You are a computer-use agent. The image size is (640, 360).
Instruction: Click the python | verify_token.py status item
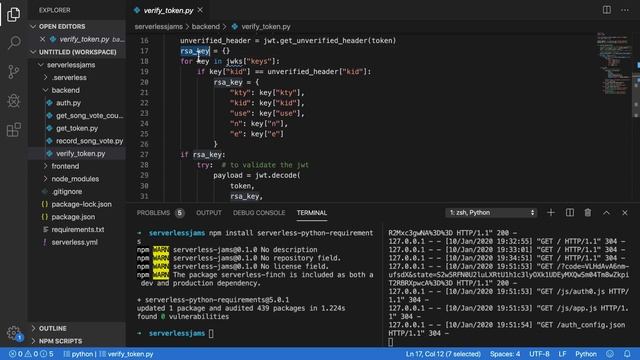[x=109, y=354]
